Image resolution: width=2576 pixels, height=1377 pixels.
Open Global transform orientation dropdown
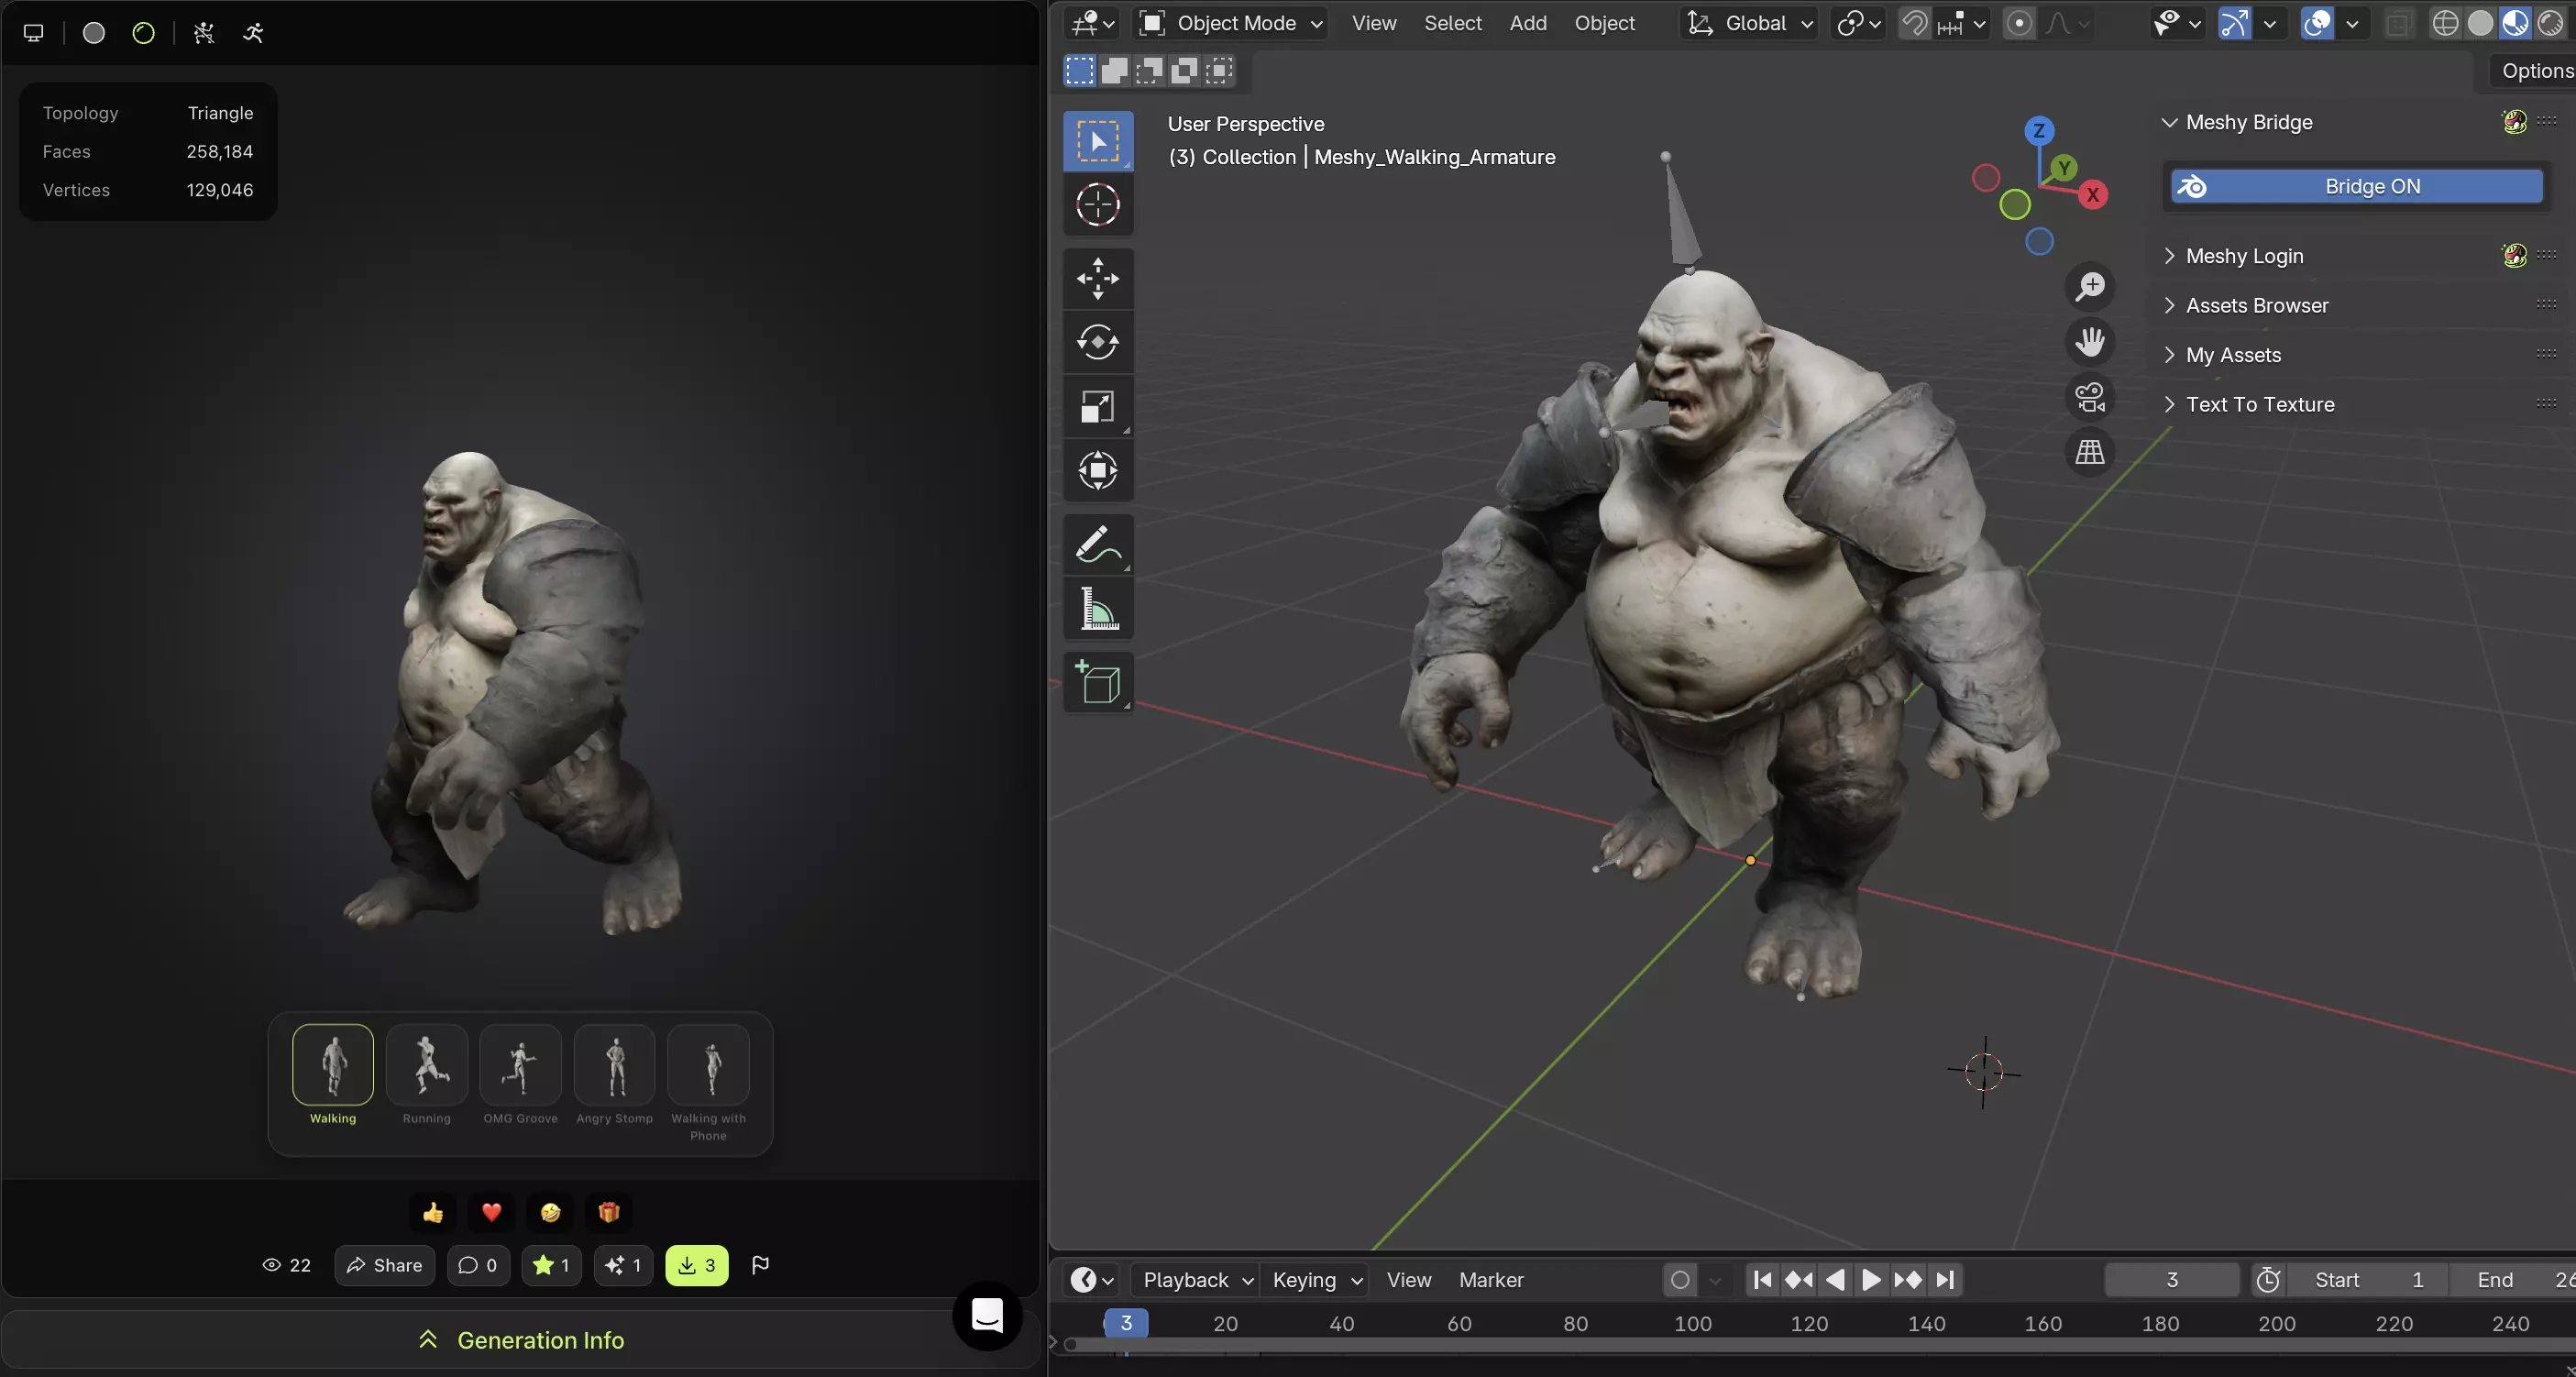click(x=1749, y=23)
